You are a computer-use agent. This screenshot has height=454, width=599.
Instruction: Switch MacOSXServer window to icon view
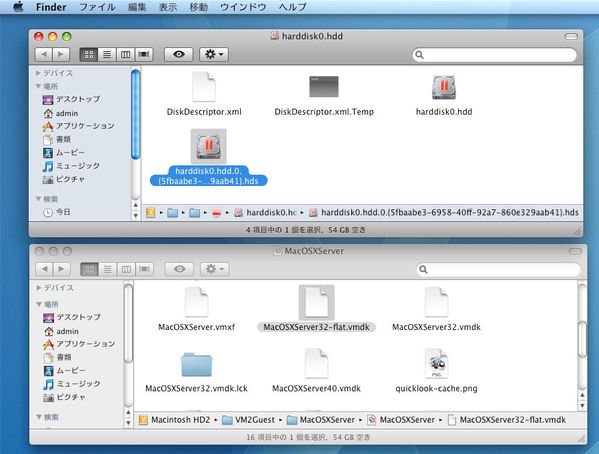pyautogui.click(x=89, y=269)
